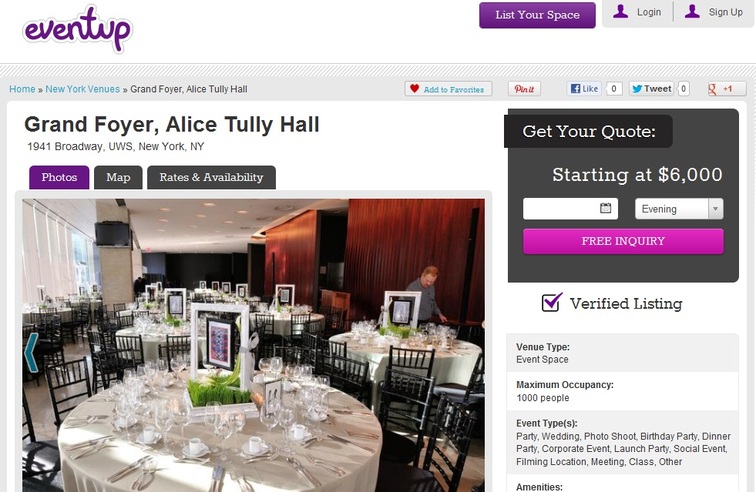Viewport: 756px width, 492px height.
Task: Click the Facebook Like icon
Action: pos(575,89)
